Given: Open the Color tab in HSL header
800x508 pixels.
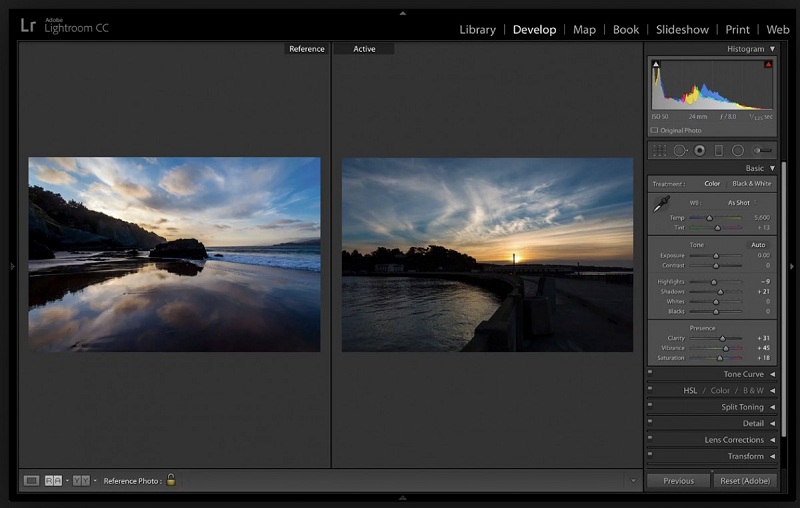Looking at the screenshot, I should click(x=720, y=391).
